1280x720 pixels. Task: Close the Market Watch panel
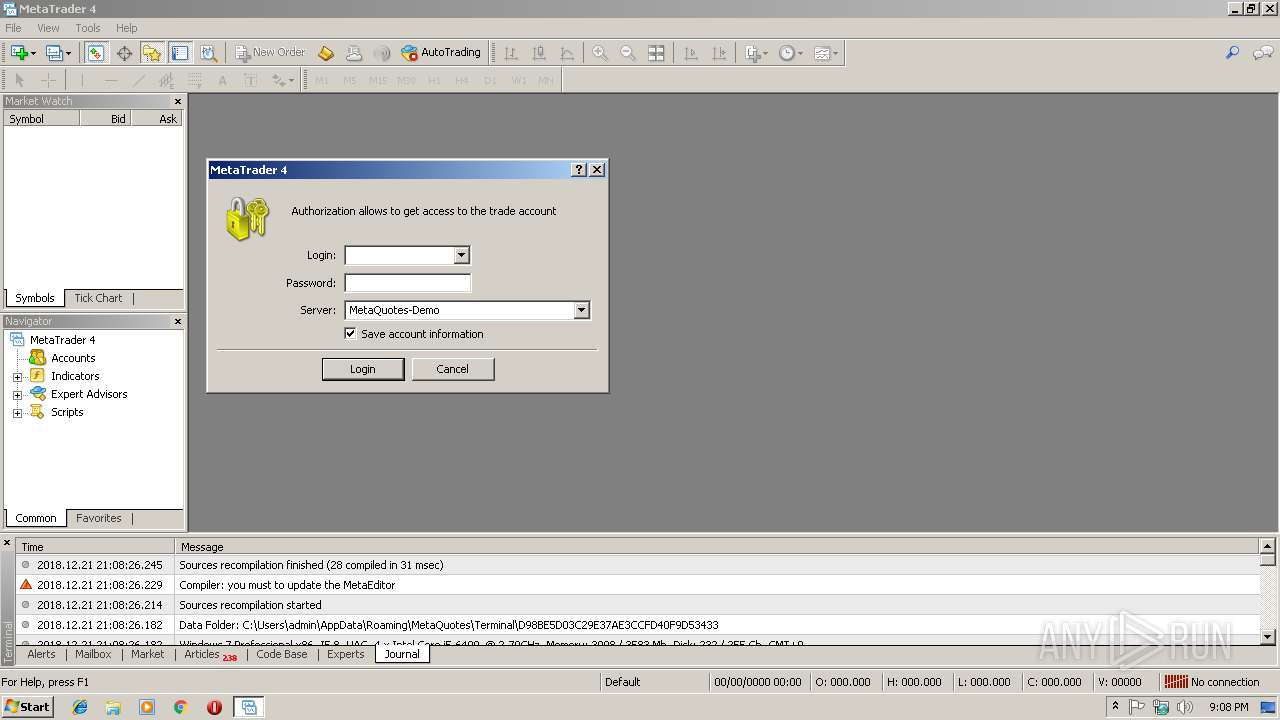tap(178, 101)
